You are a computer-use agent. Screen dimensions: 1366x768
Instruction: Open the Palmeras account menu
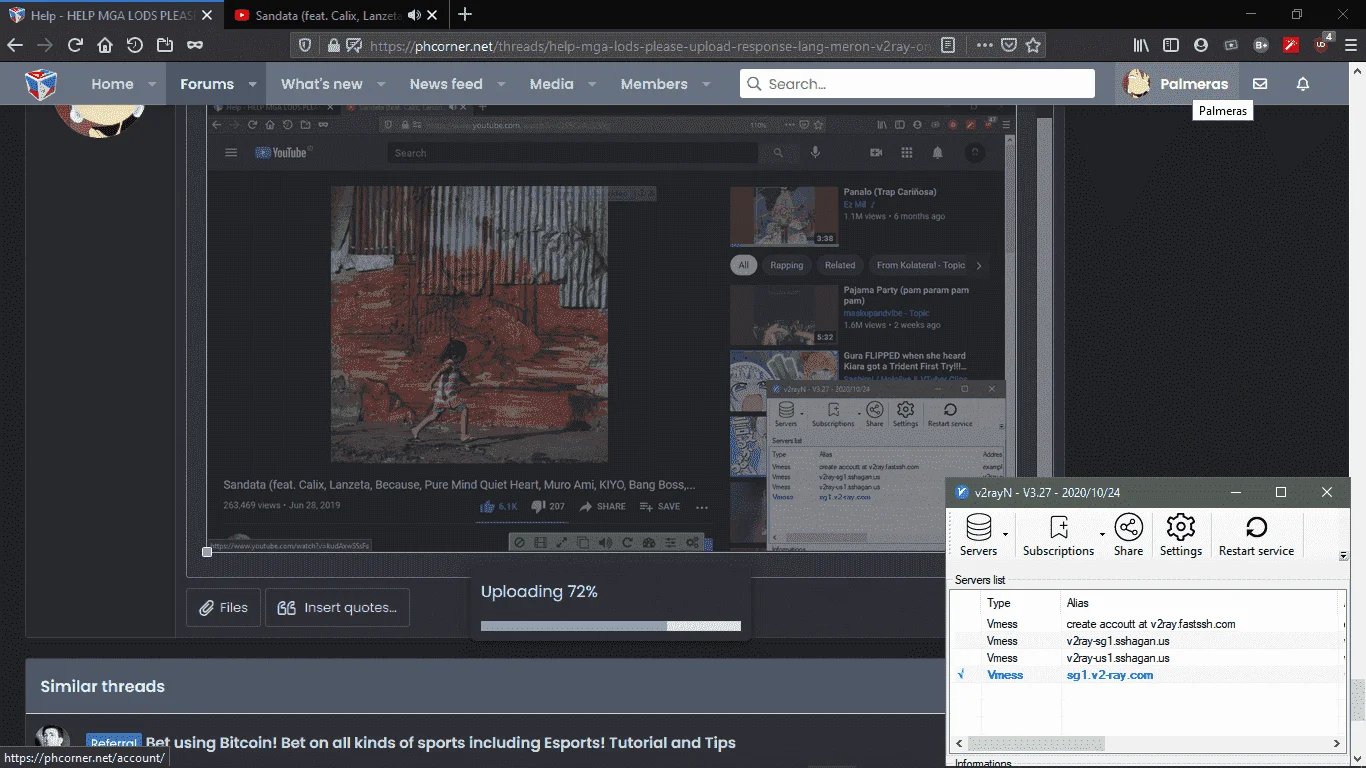click(x=1177, y=84)
